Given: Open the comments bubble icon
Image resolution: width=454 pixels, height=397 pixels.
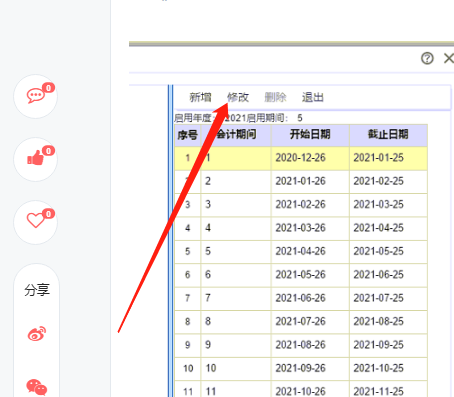Looking at the screenshot, I should point(35,96).
